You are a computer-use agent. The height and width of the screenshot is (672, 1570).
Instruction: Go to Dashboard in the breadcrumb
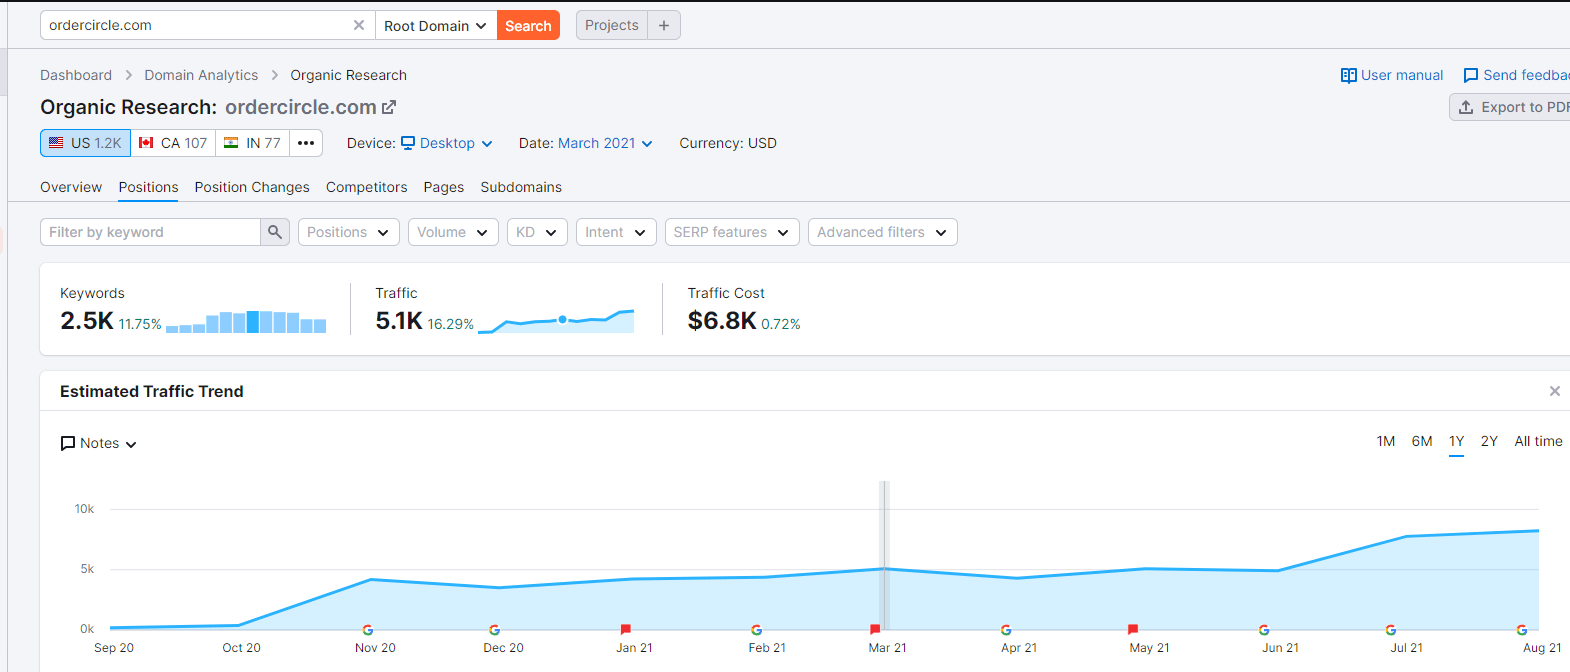coord(76,75)
